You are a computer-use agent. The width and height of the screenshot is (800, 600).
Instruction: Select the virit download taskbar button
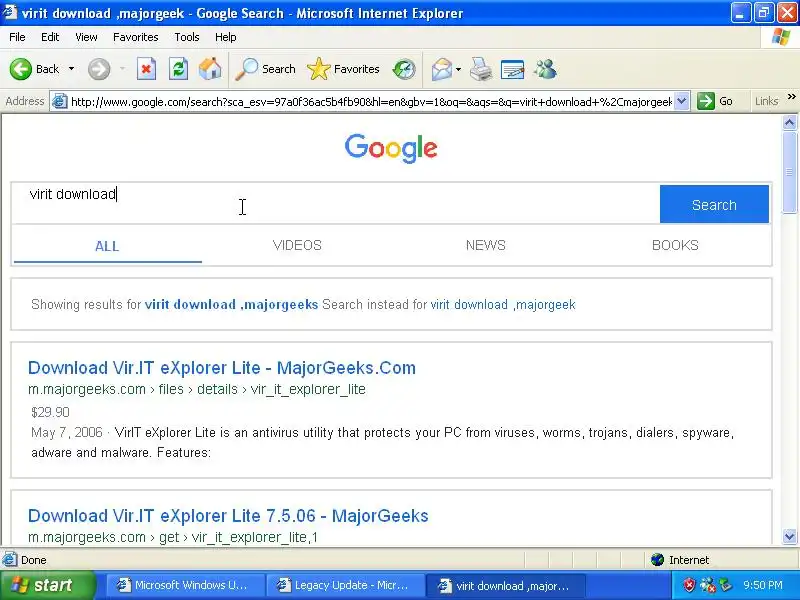(505, 585)
